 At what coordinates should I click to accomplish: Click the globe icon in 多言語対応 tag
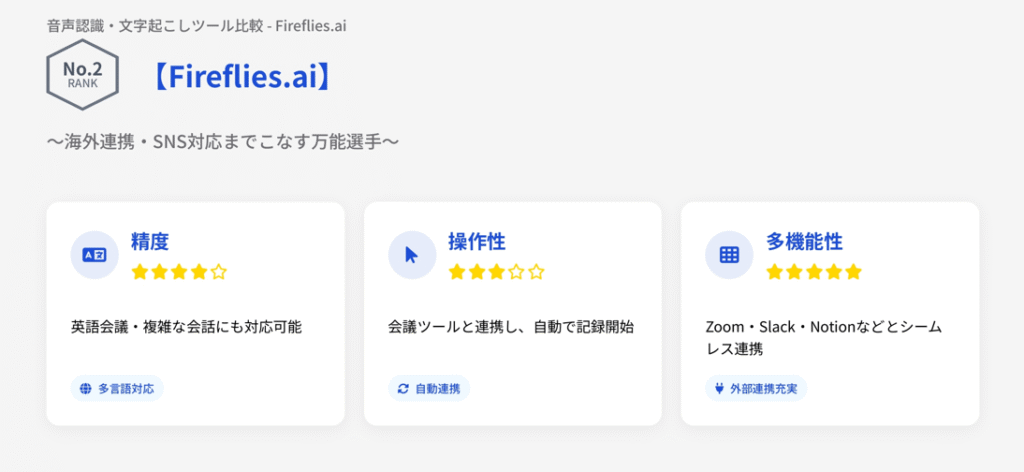(x=85, y=388)
